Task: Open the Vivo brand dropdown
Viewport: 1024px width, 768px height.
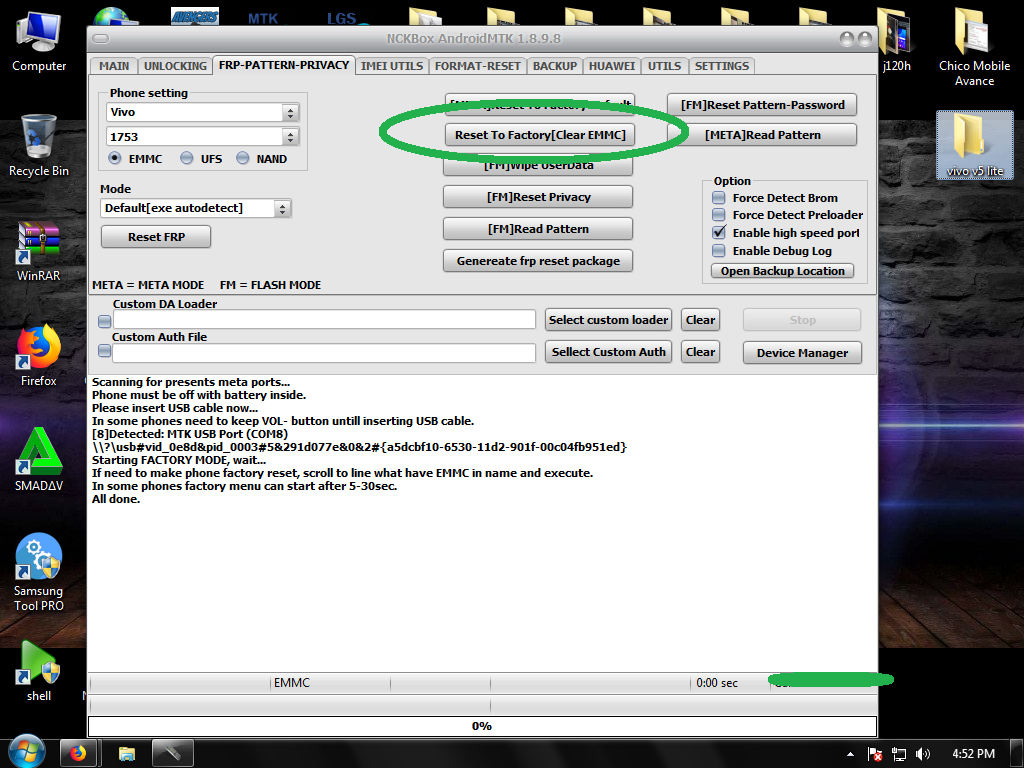Action: [291, 112]
